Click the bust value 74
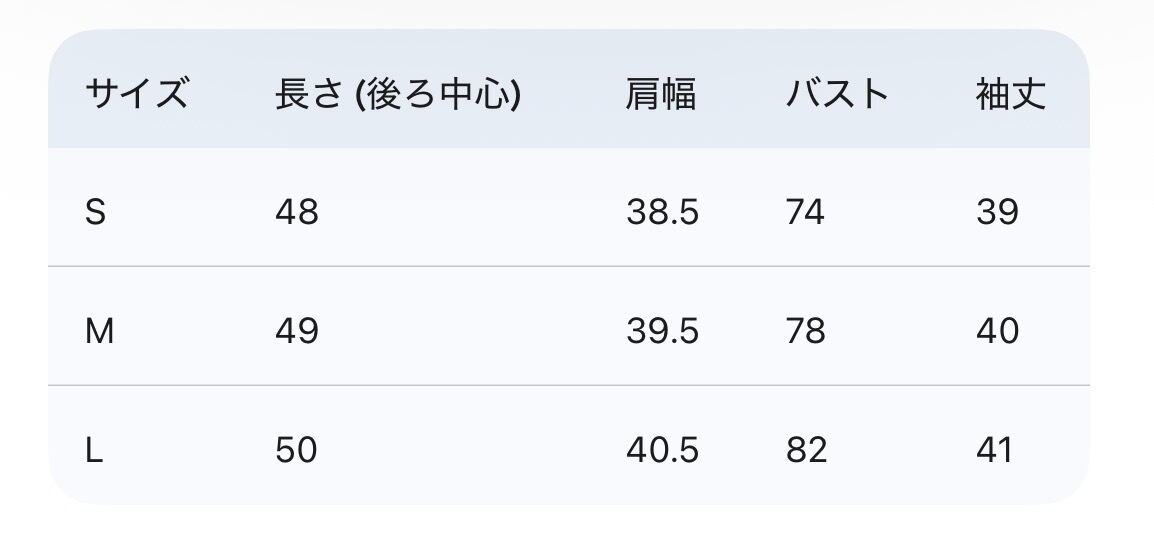Viewport: 1154px width, 539px height. 805,212
